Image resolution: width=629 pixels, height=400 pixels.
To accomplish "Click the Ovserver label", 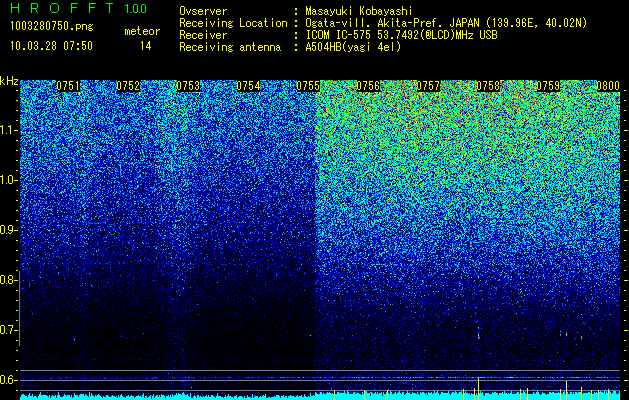I will [203, 11].
